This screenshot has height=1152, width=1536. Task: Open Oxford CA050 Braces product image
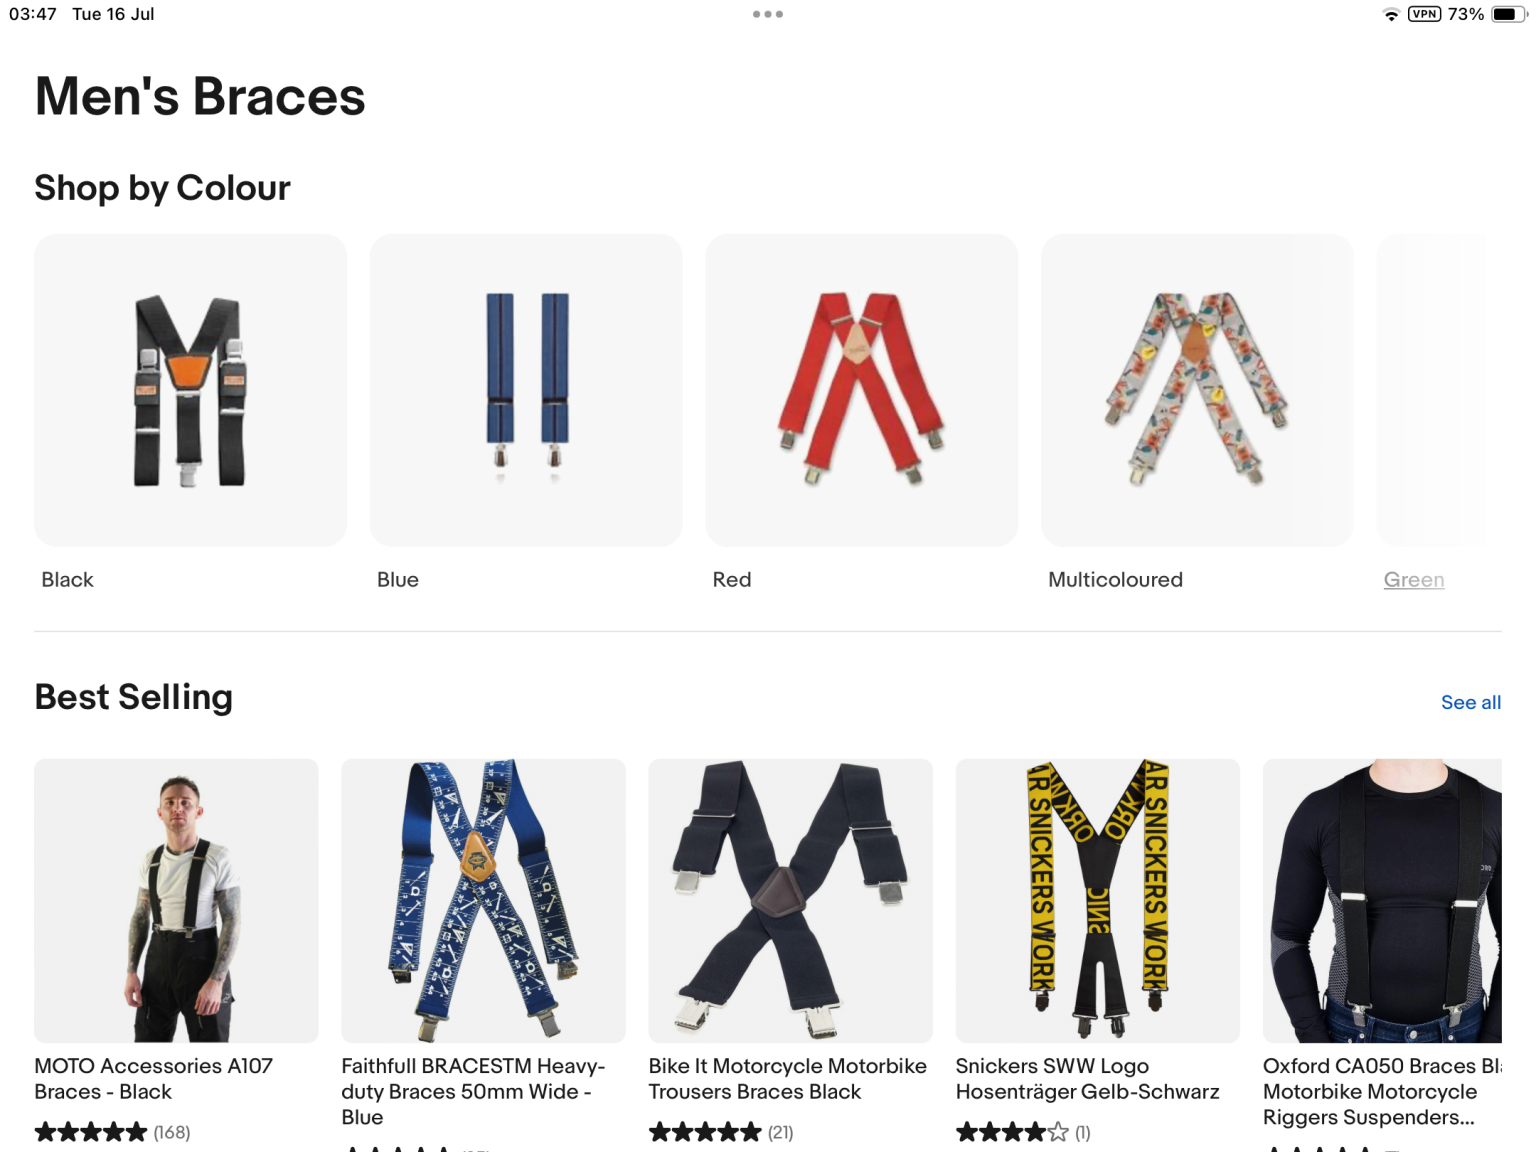click(1382, 900)
